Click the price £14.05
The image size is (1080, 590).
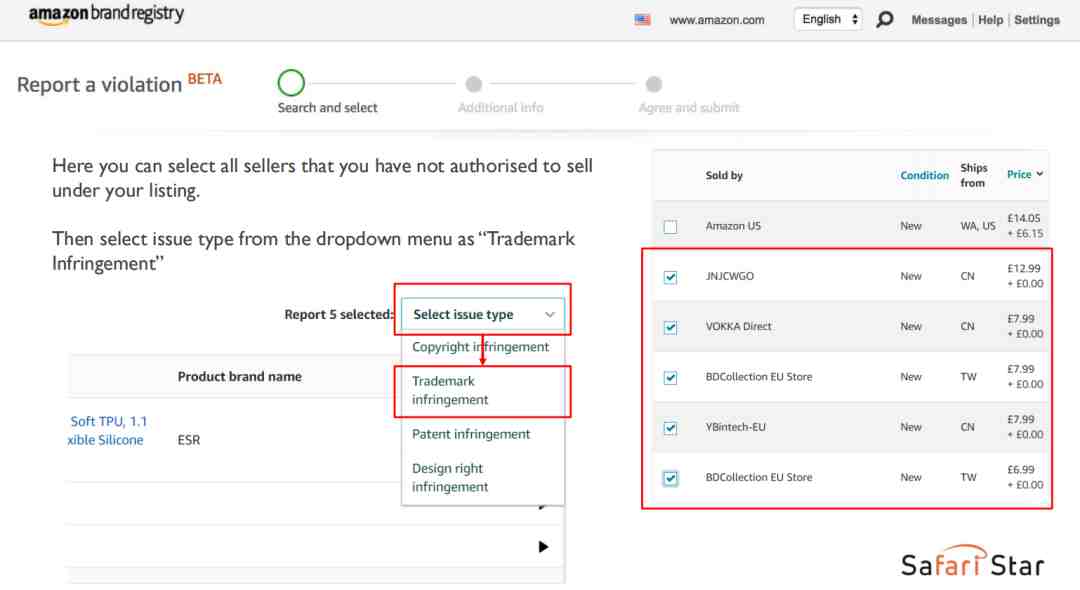point(1024,218)
